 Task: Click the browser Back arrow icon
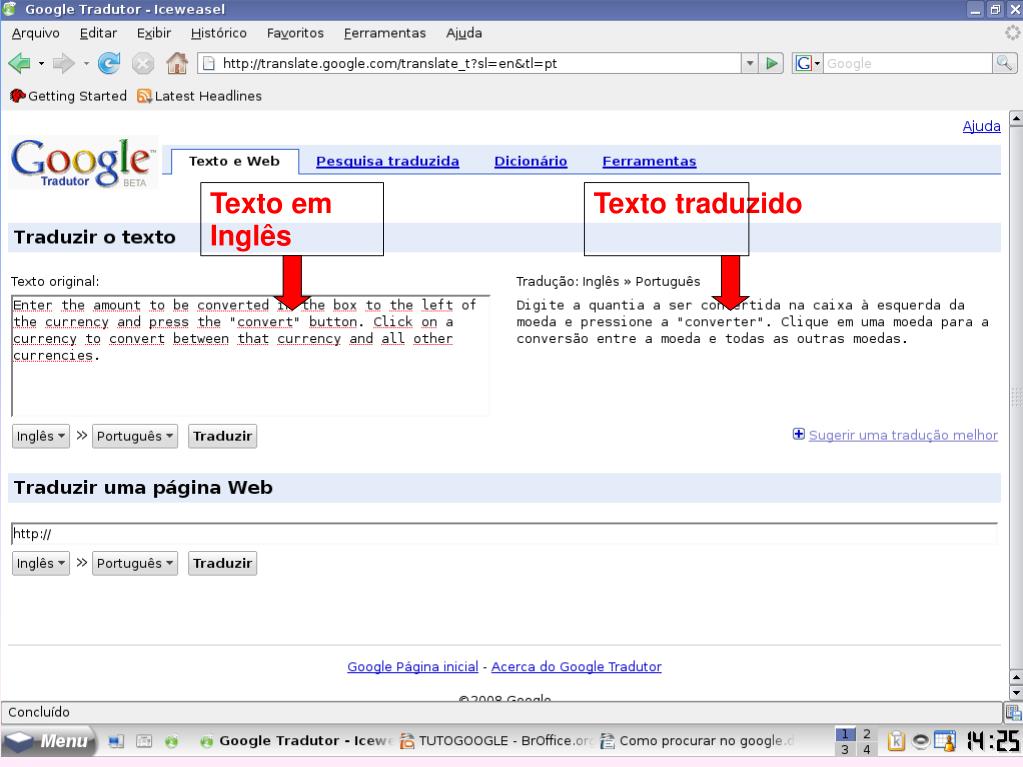[x=19, y=63]
